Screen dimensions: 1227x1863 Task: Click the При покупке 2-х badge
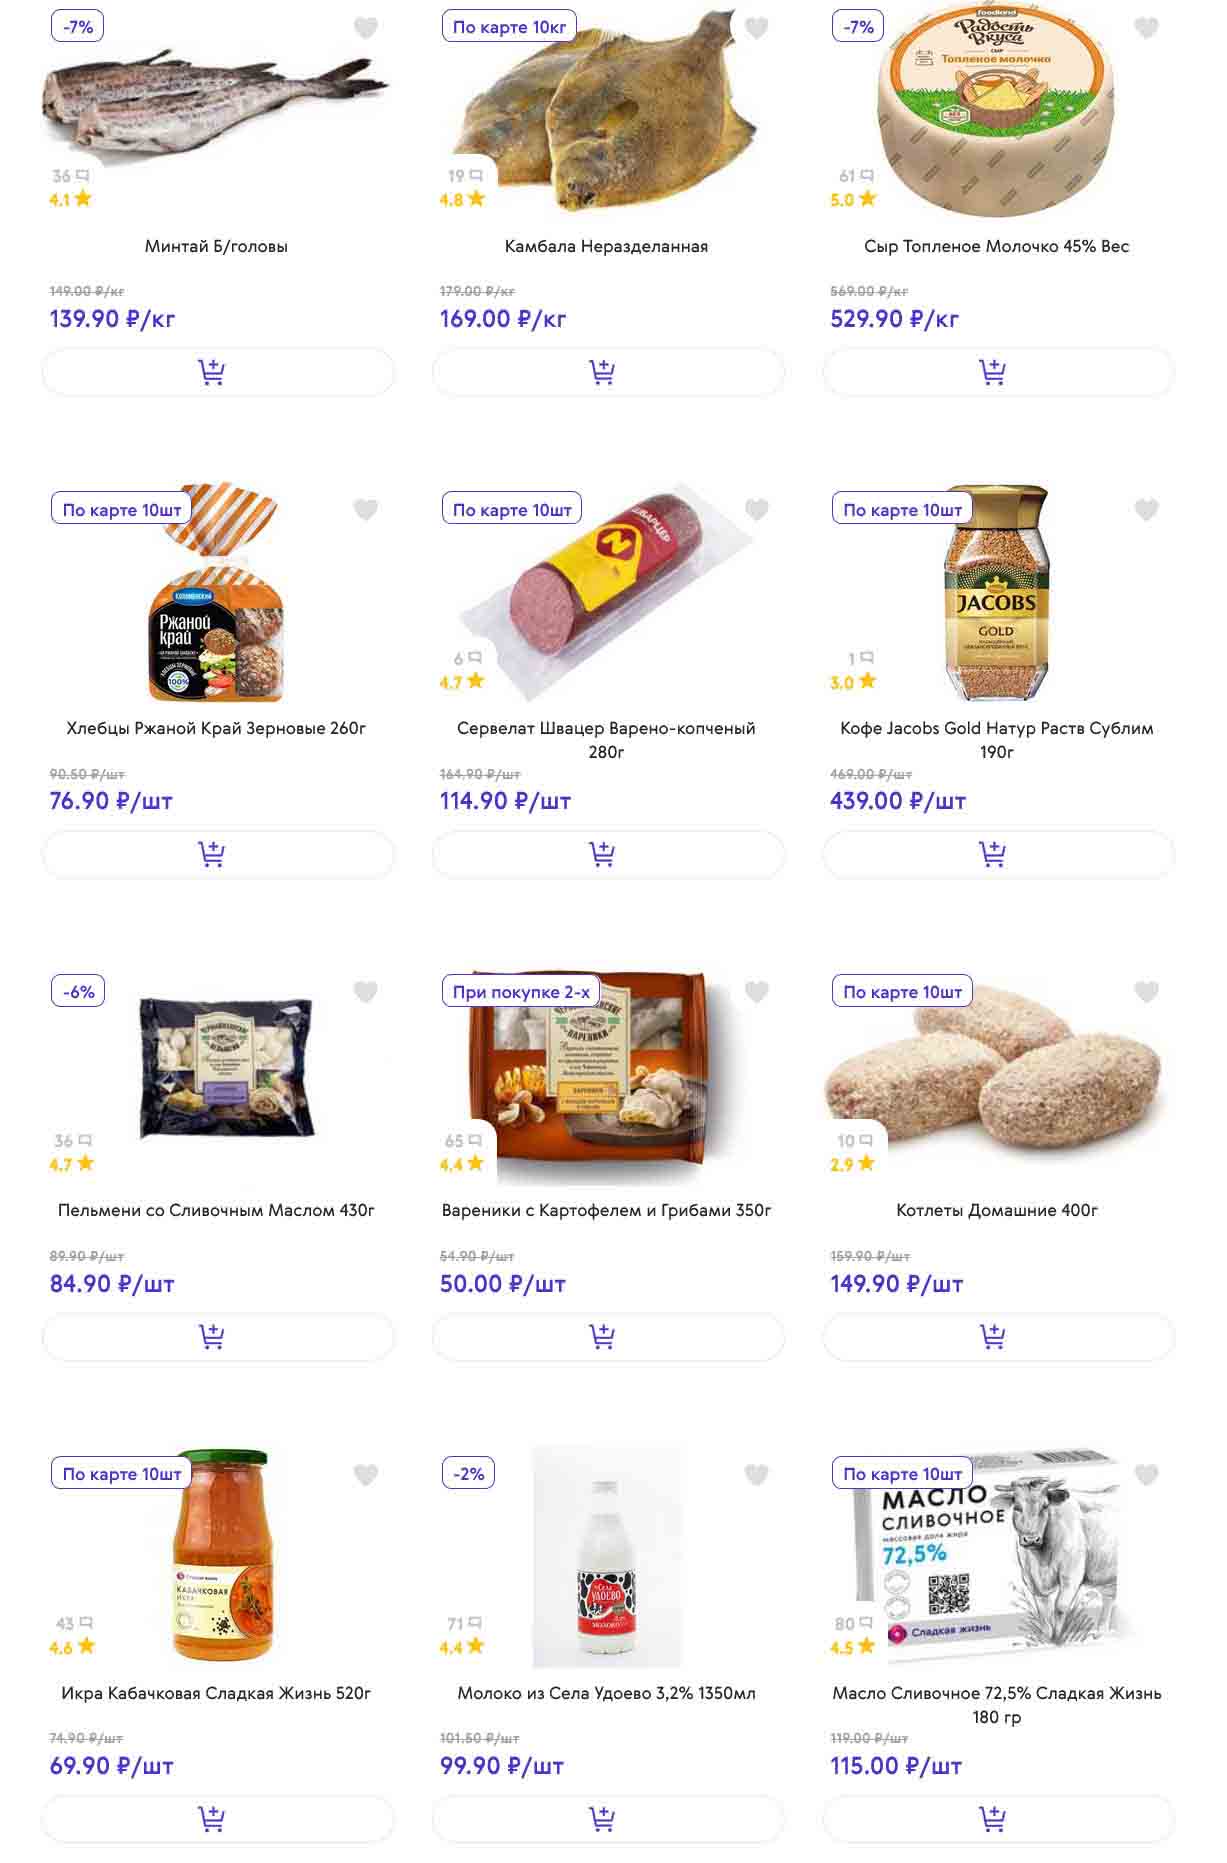click(521, 992)
